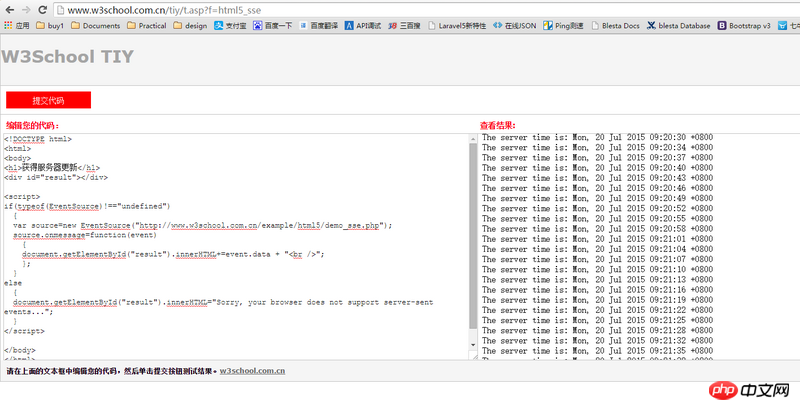The height and width of the screenshot is (410, 800).
Task: Open the Documents bookmark folder
Action: 95,25
